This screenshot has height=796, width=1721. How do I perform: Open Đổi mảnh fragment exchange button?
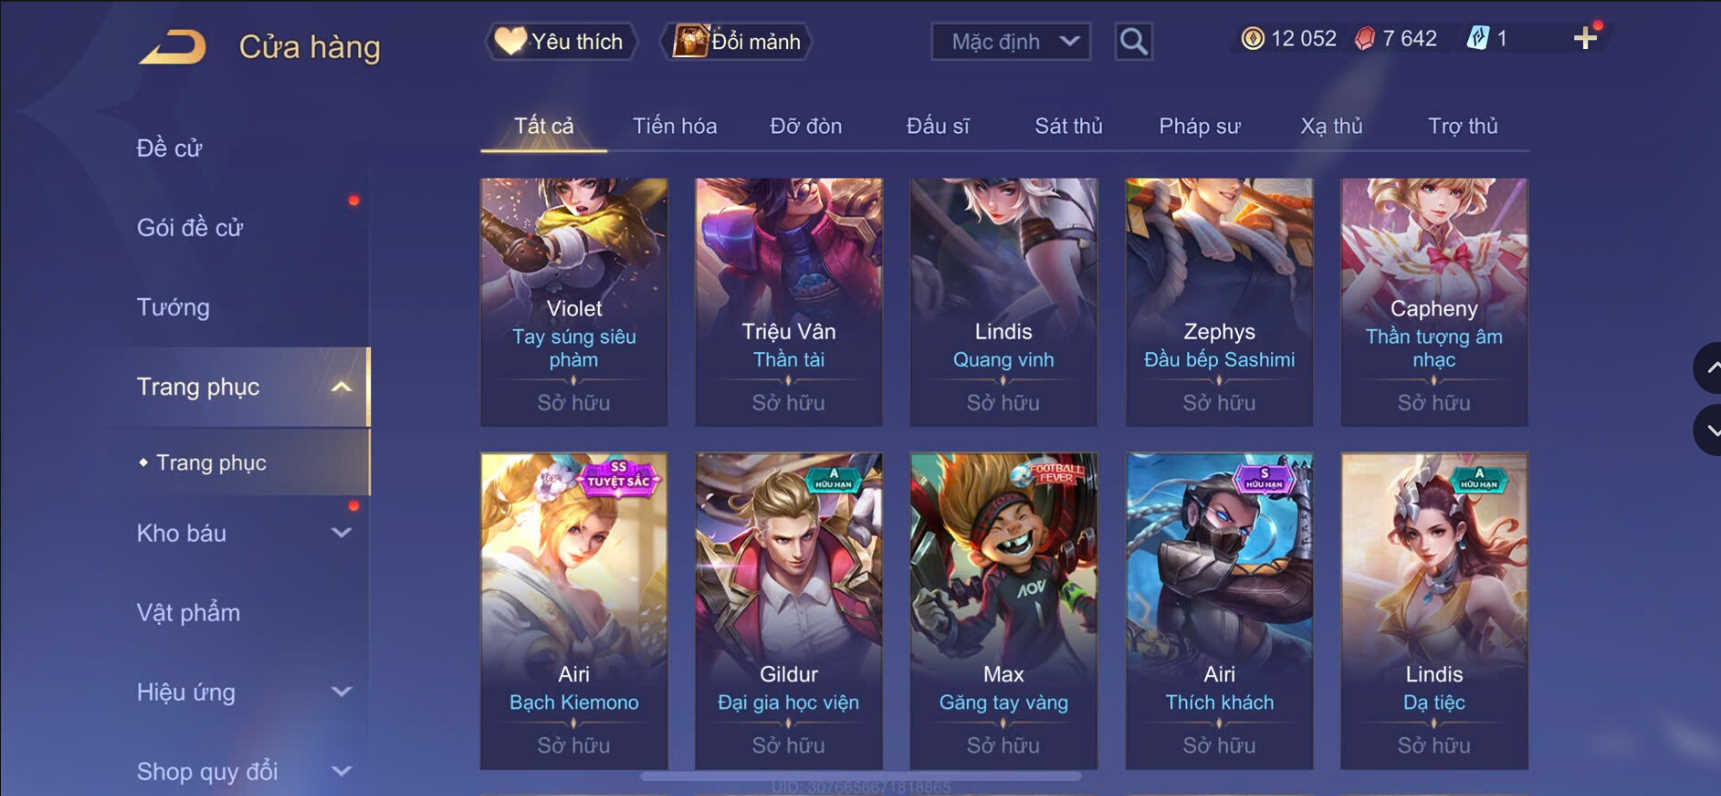tap(737, 42)
